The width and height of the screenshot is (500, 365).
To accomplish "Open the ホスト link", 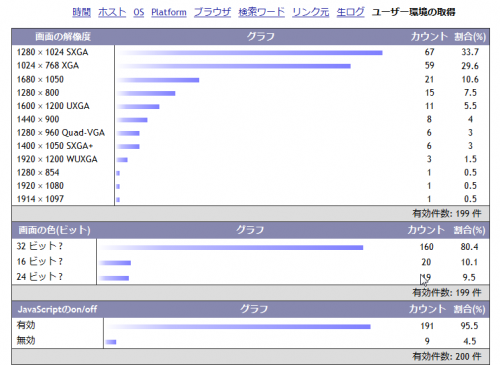I will pos(112,12).
